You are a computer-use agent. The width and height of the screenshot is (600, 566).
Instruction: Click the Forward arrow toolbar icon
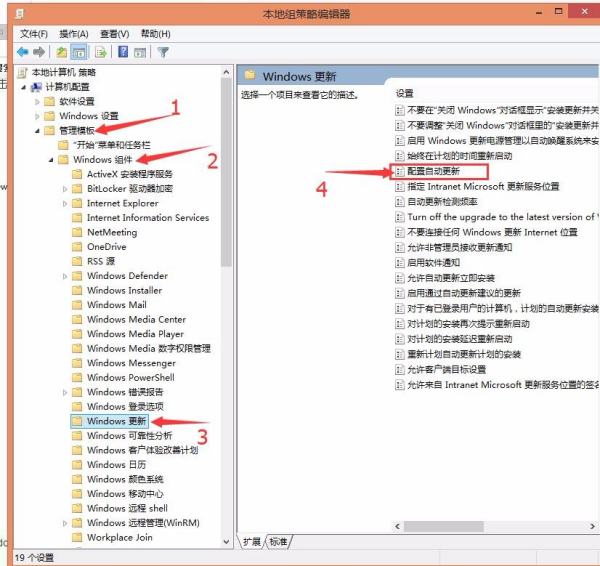(39, 52)
